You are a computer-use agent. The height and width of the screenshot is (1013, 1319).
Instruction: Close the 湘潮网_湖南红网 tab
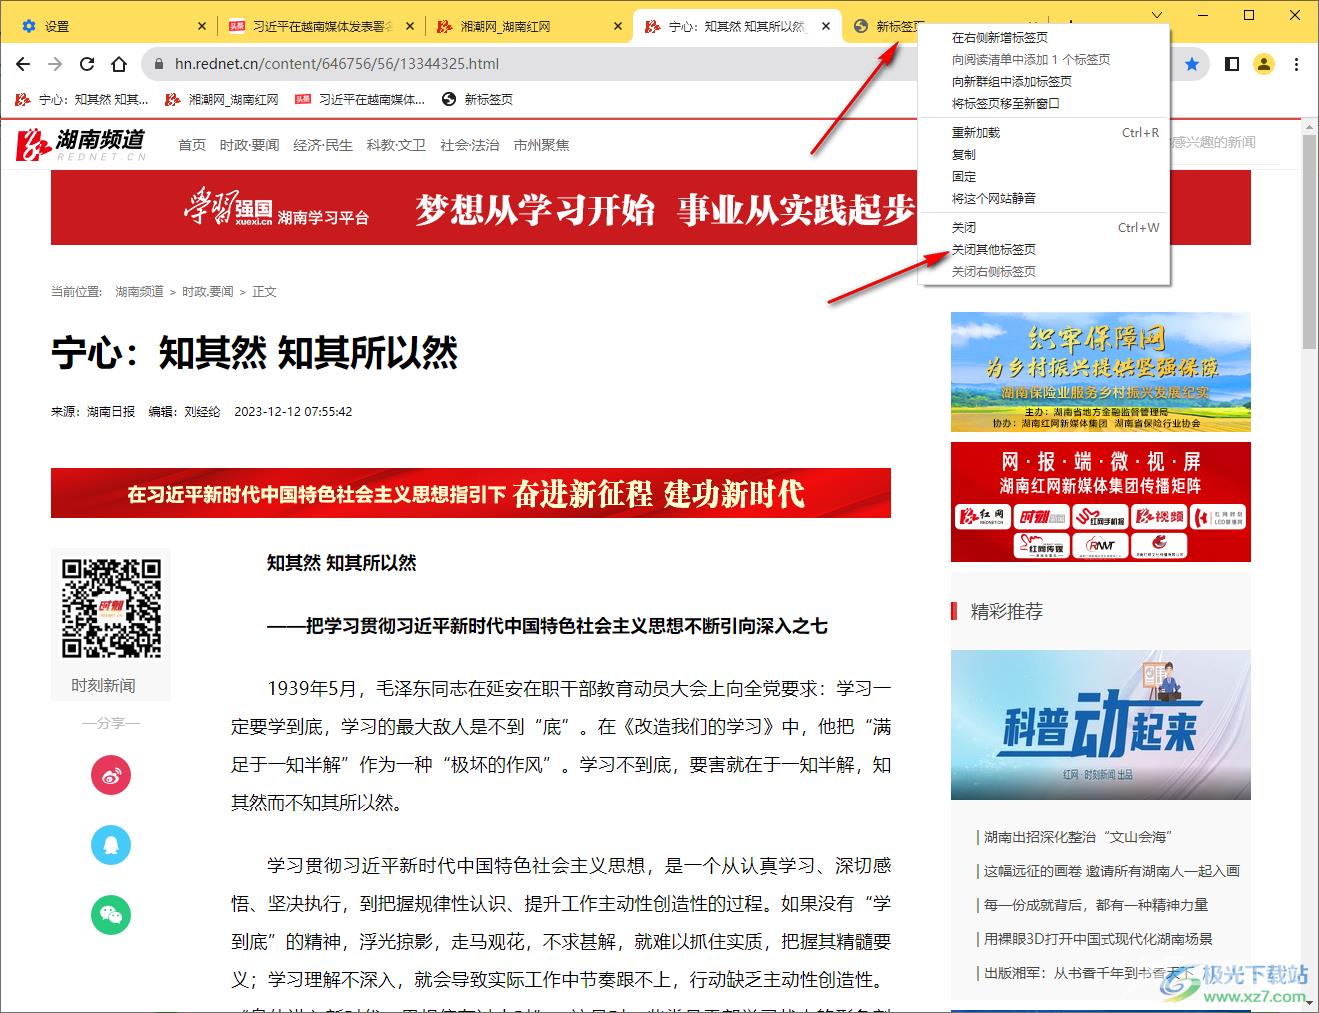pos(618,26)
